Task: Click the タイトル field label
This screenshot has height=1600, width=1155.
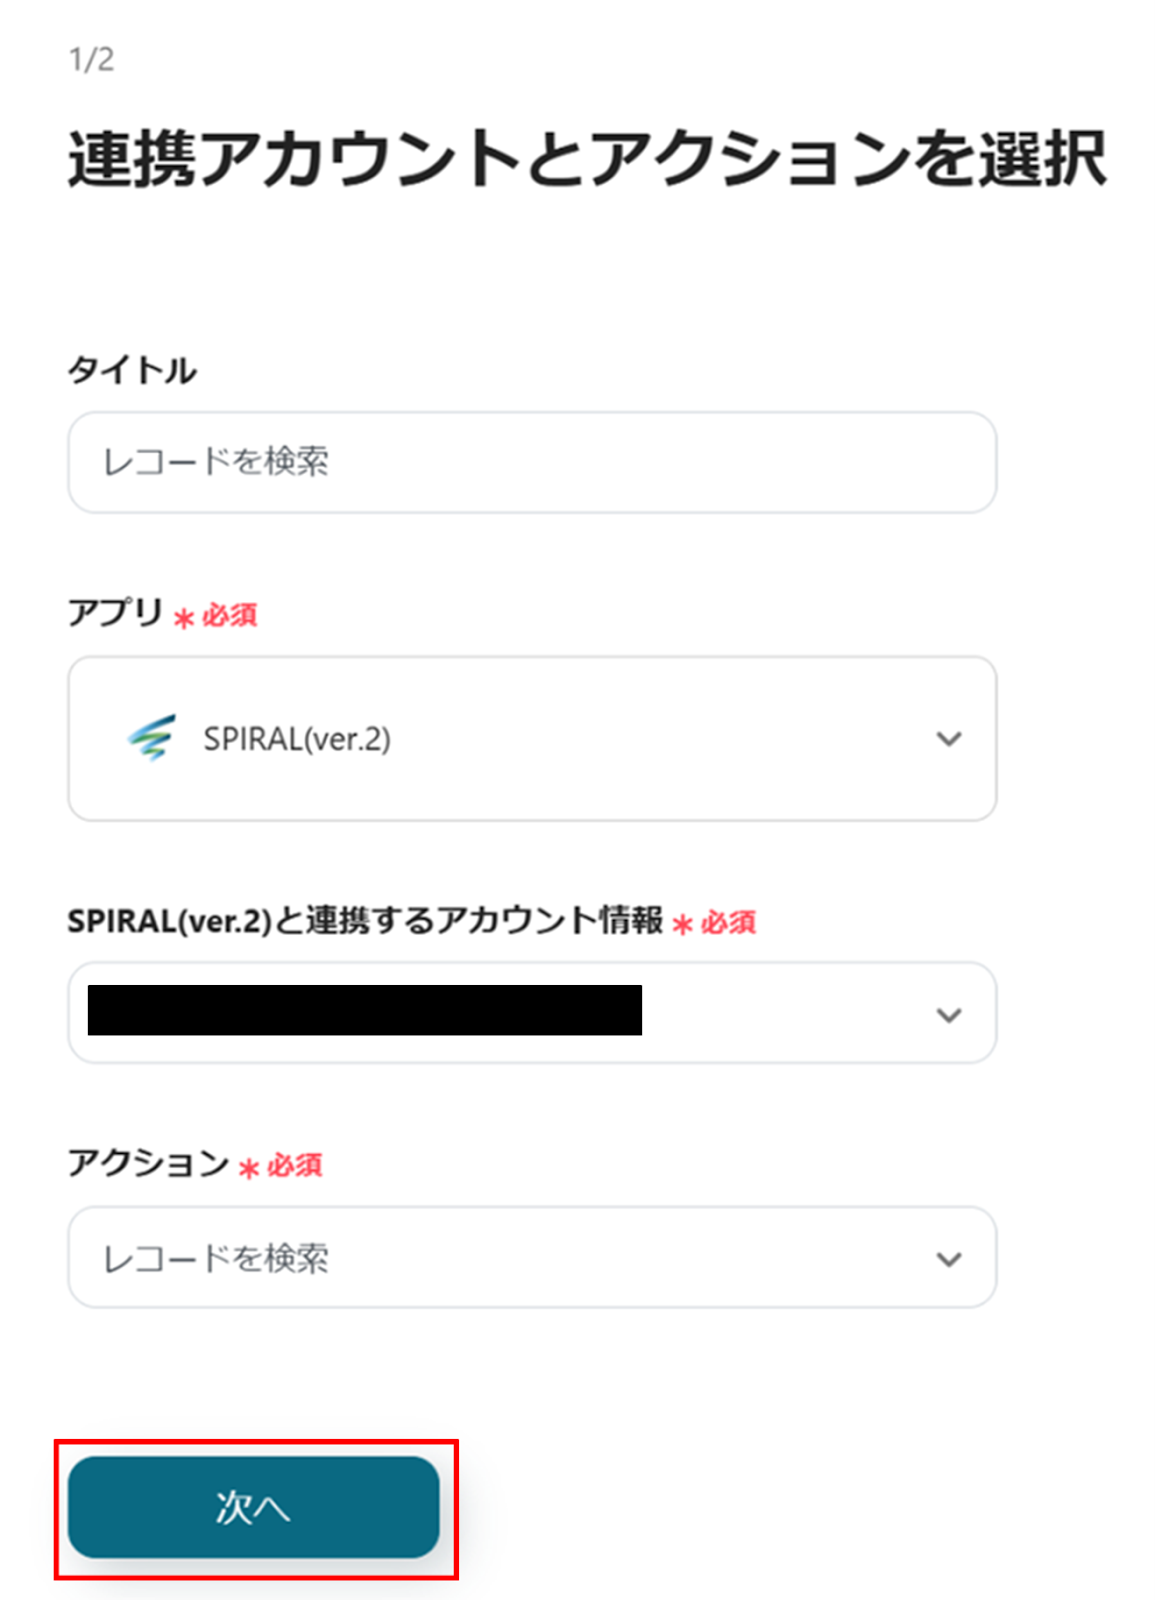Action: pos(132,371)
